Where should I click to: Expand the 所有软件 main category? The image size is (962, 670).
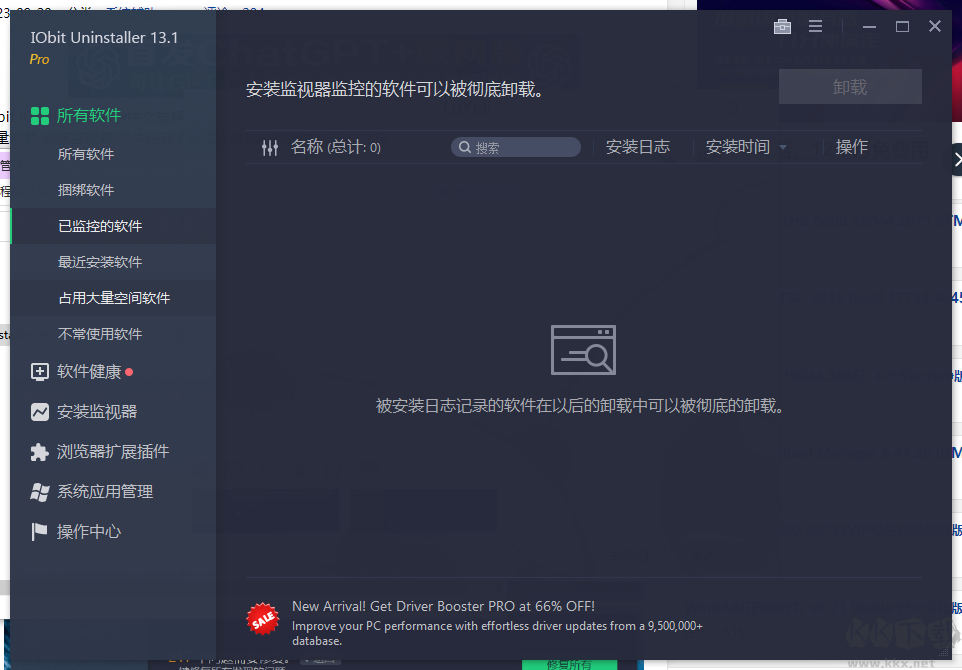pos(89,115)
